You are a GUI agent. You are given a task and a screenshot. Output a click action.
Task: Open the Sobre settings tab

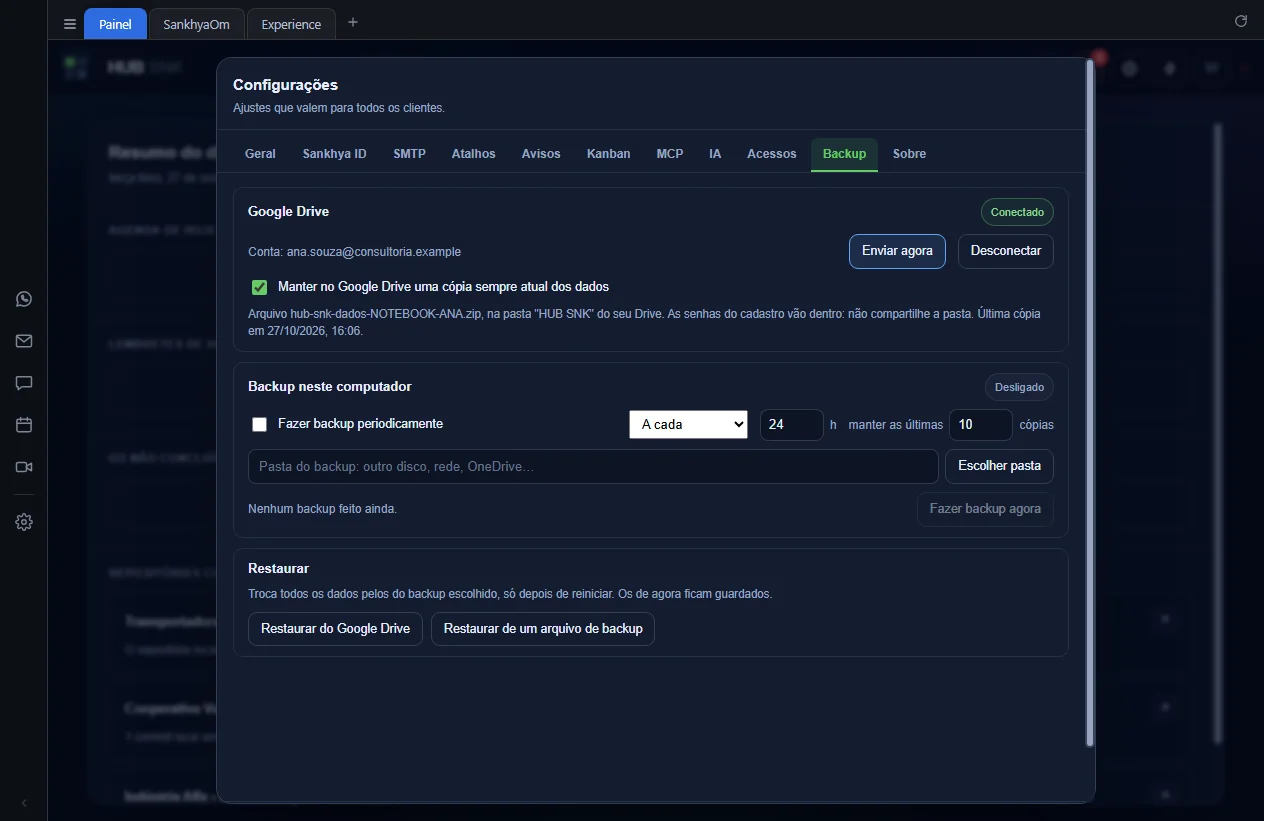(909, 154)
